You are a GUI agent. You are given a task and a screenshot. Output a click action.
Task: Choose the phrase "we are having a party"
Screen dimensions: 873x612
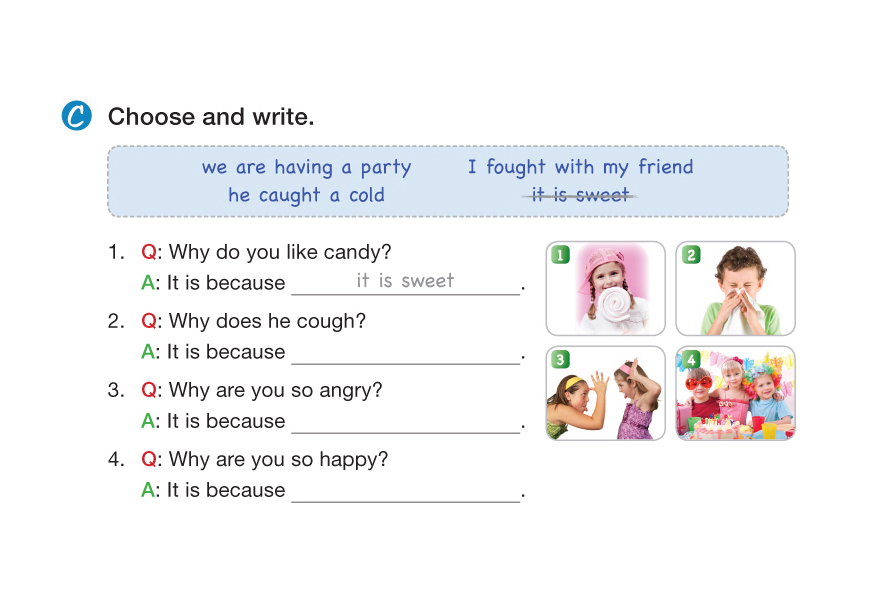tap(306, 167)
